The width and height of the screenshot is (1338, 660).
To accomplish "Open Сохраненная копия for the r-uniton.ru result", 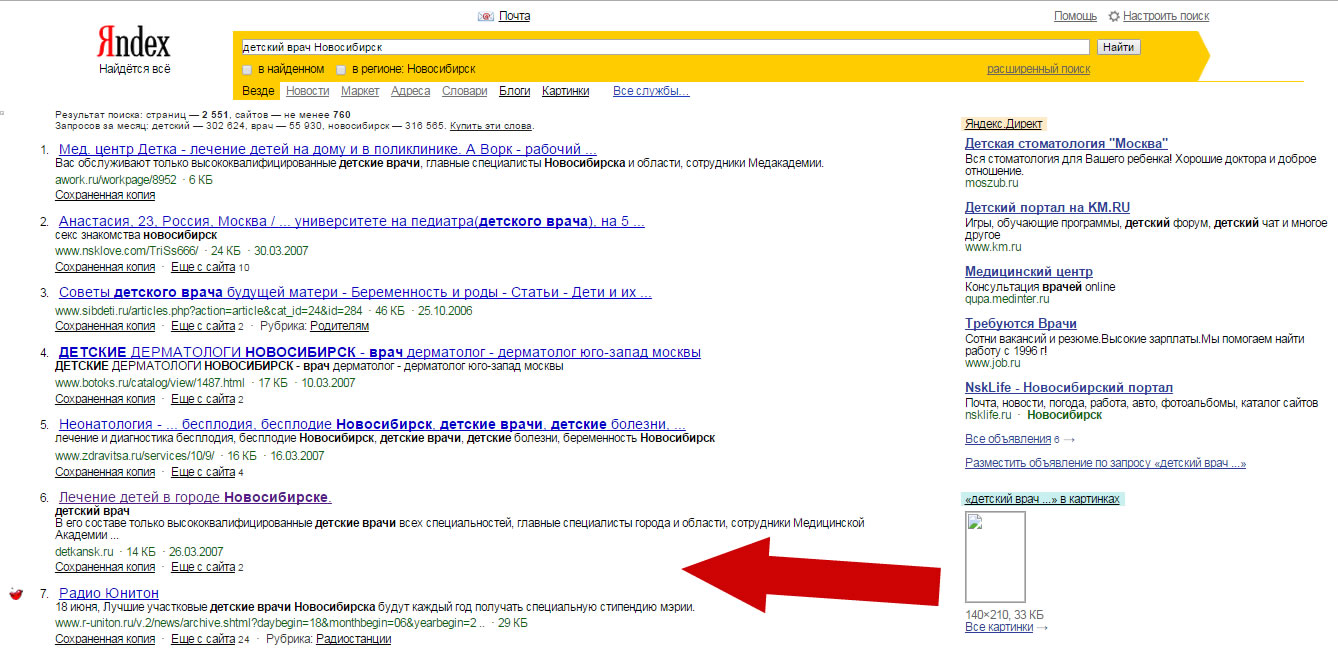I will [x=105, y=639].
